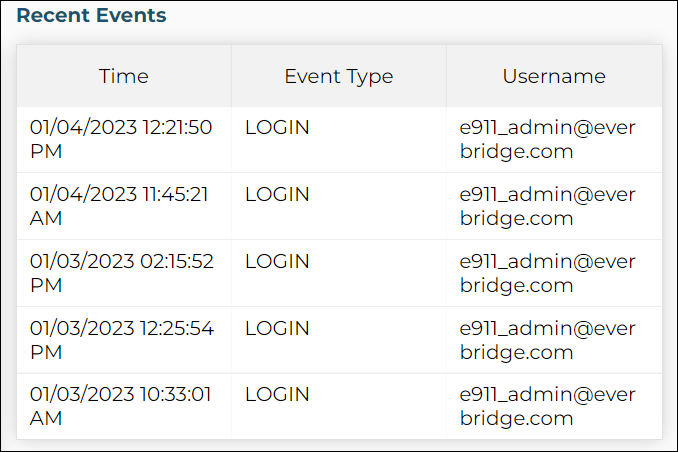Select the 01/04/2023 11:45:21 AM time cell
This screenshot has width=678, height=452.
point(119,206)
